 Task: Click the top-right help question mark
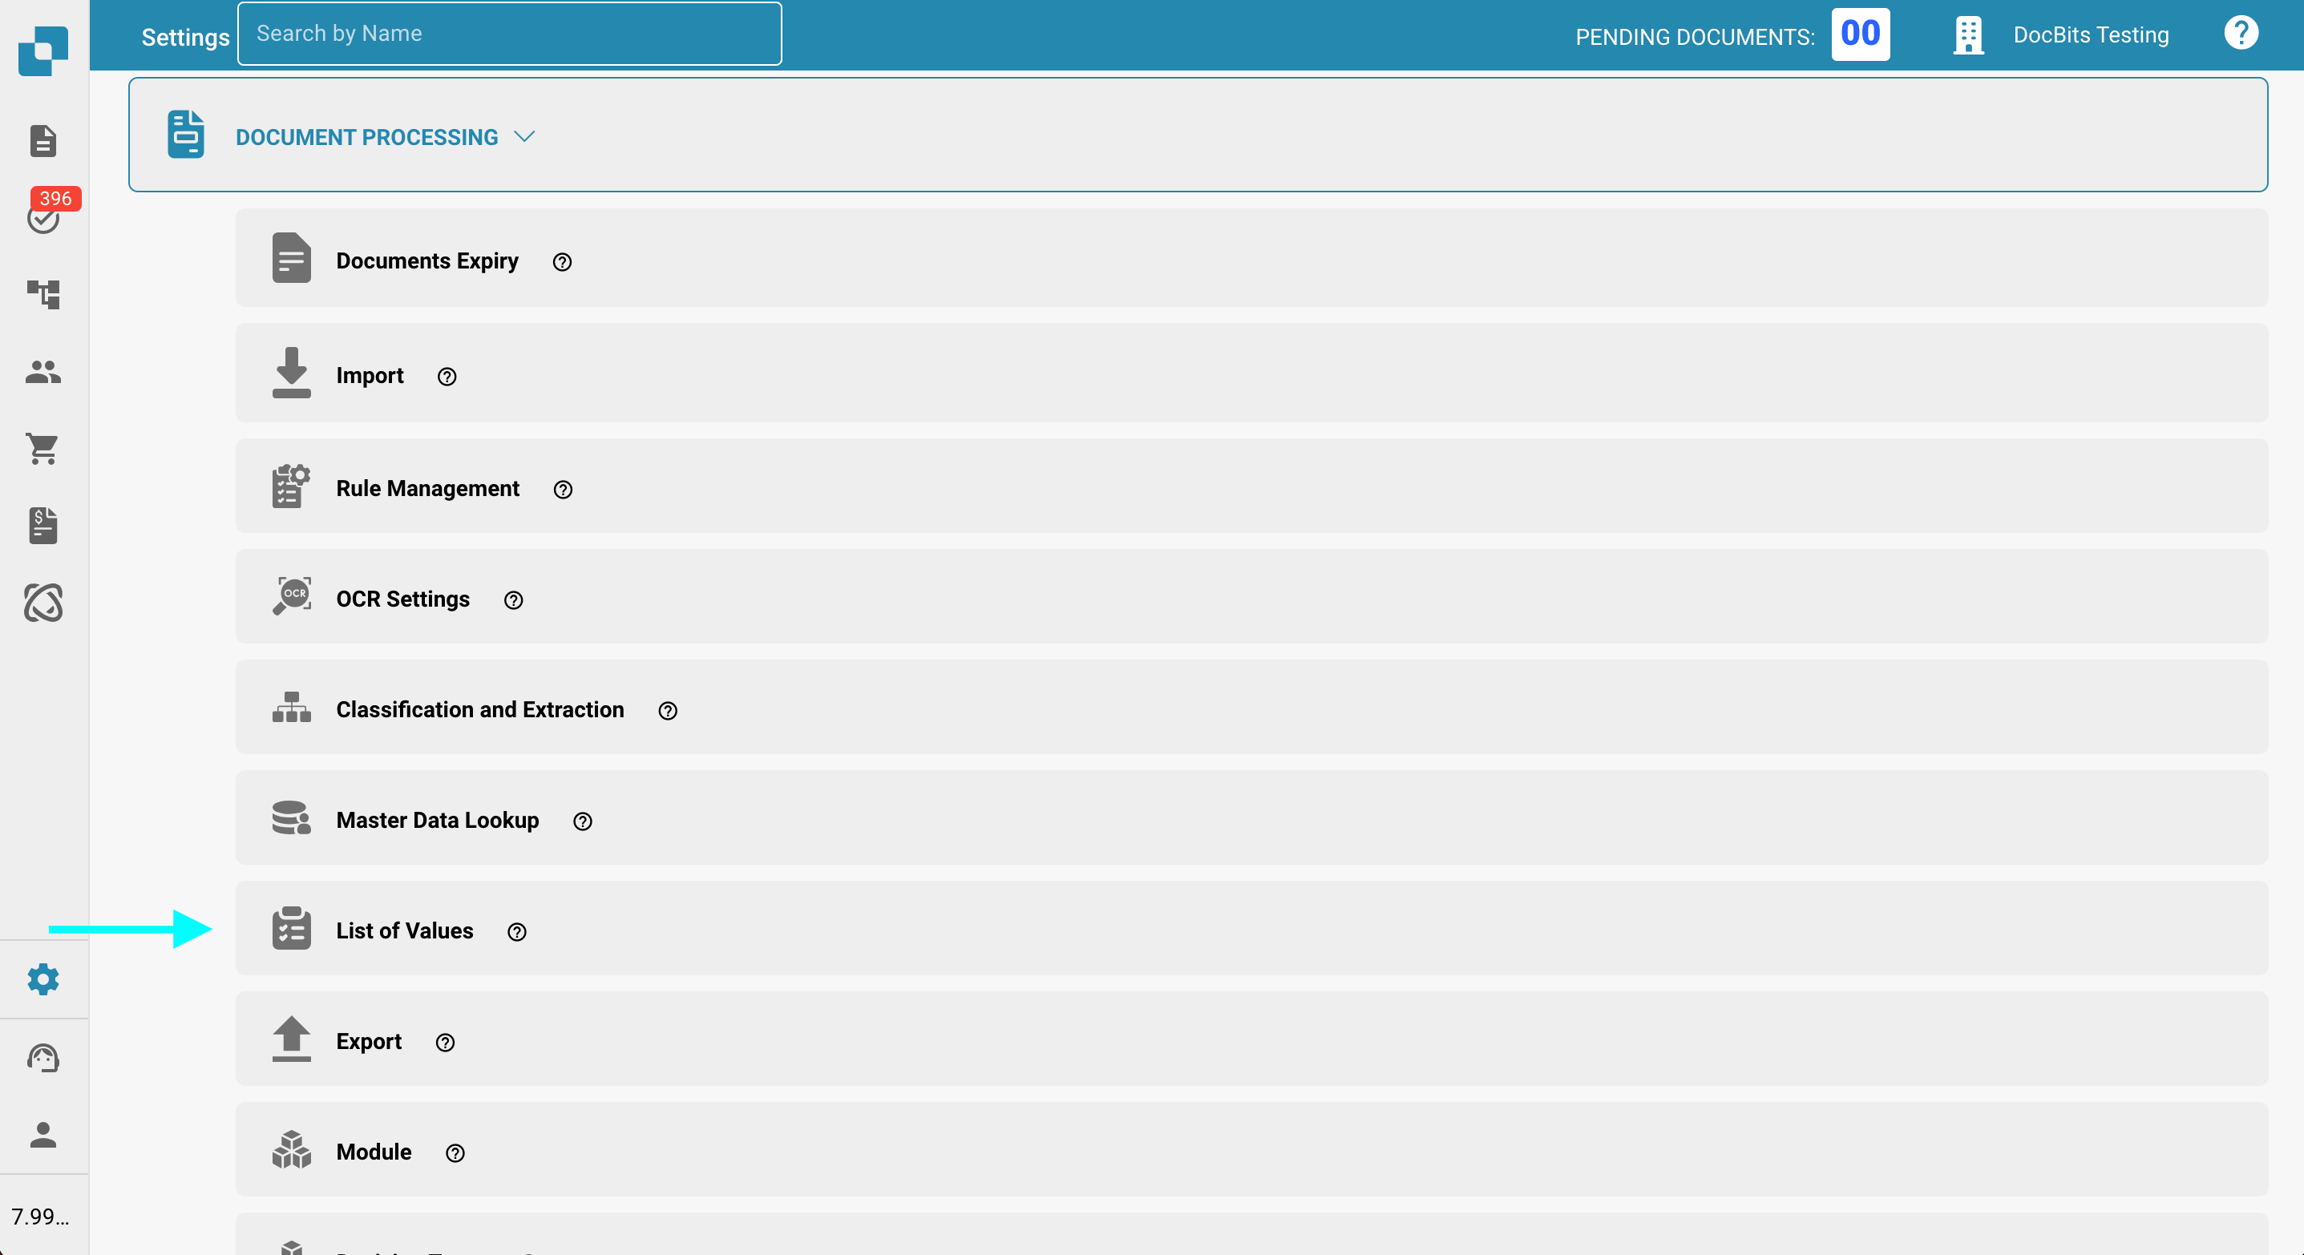pyautogui.click(x=2241, y=34)
